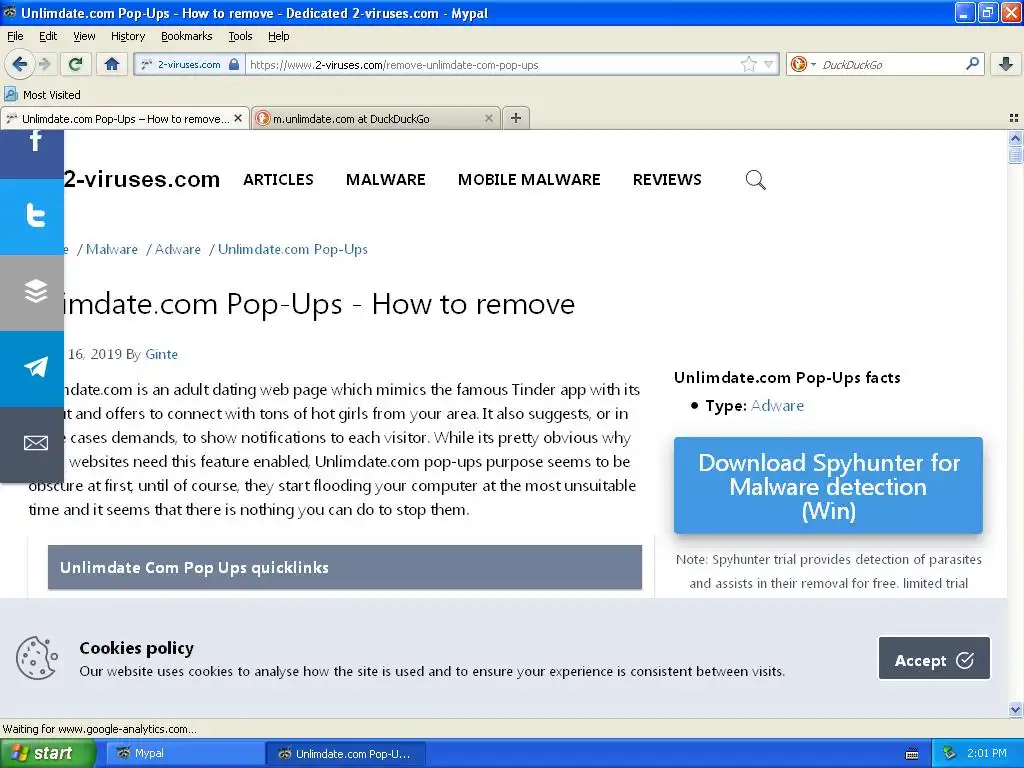Image resolution: width=1024 pixels, height=768 pixels.
Task: Open the File menu
Action: pos(15,37)
